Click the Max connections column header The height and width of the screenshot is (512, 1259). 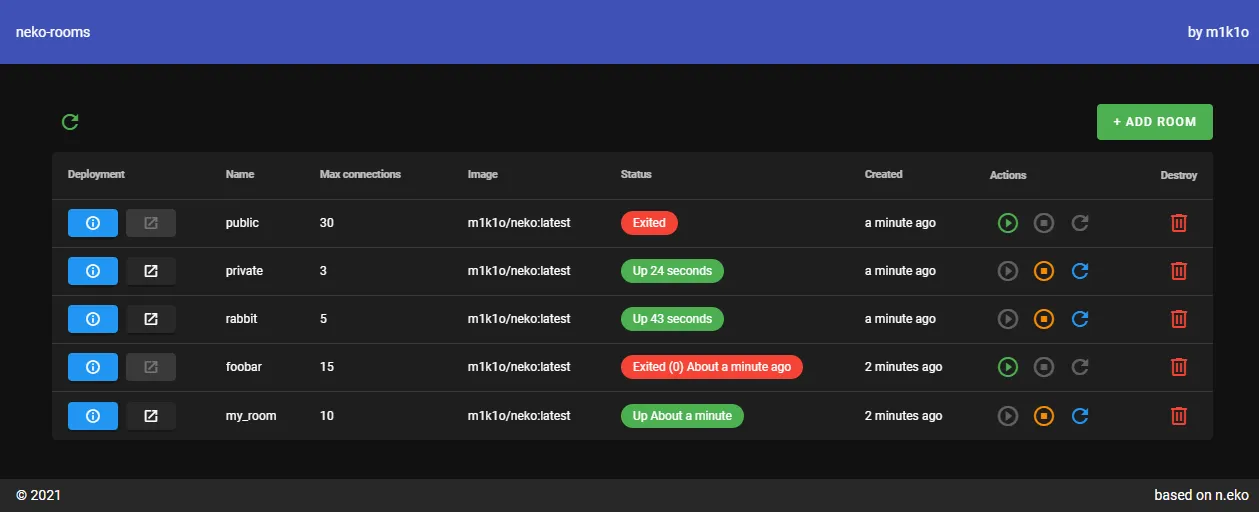(360, 174)
